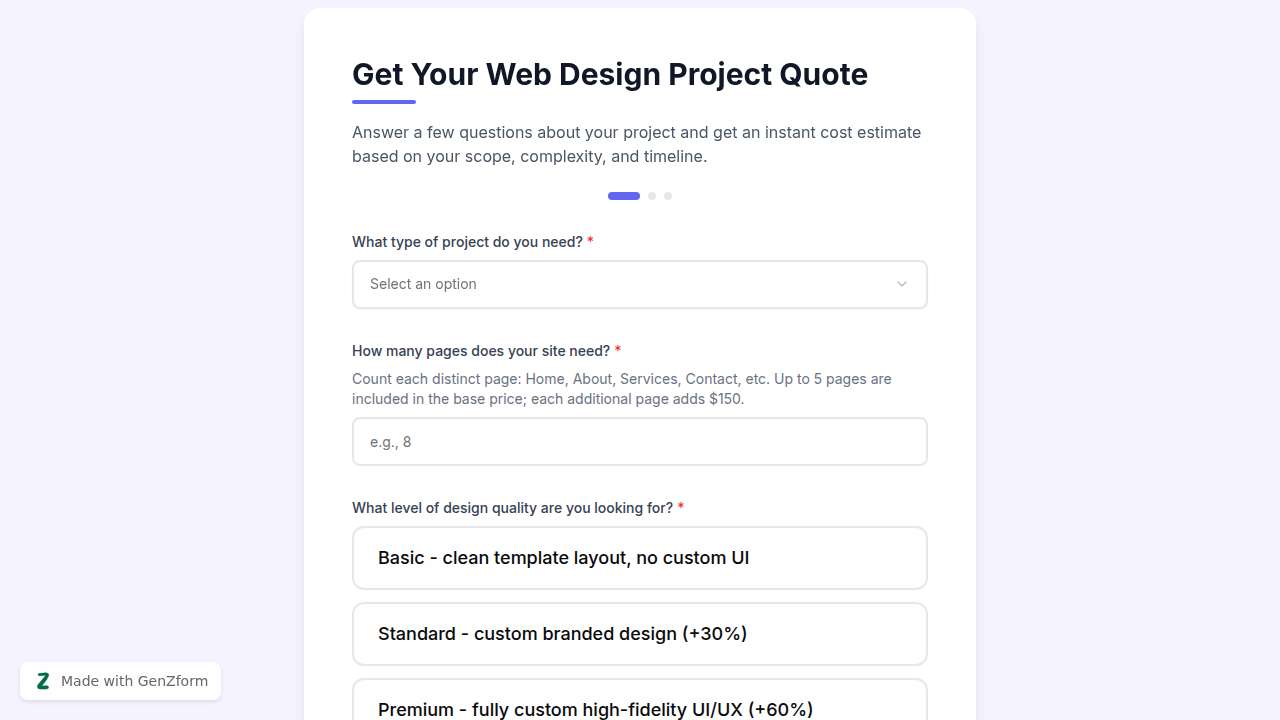Click the active first step progress pill

pos(623,196)
